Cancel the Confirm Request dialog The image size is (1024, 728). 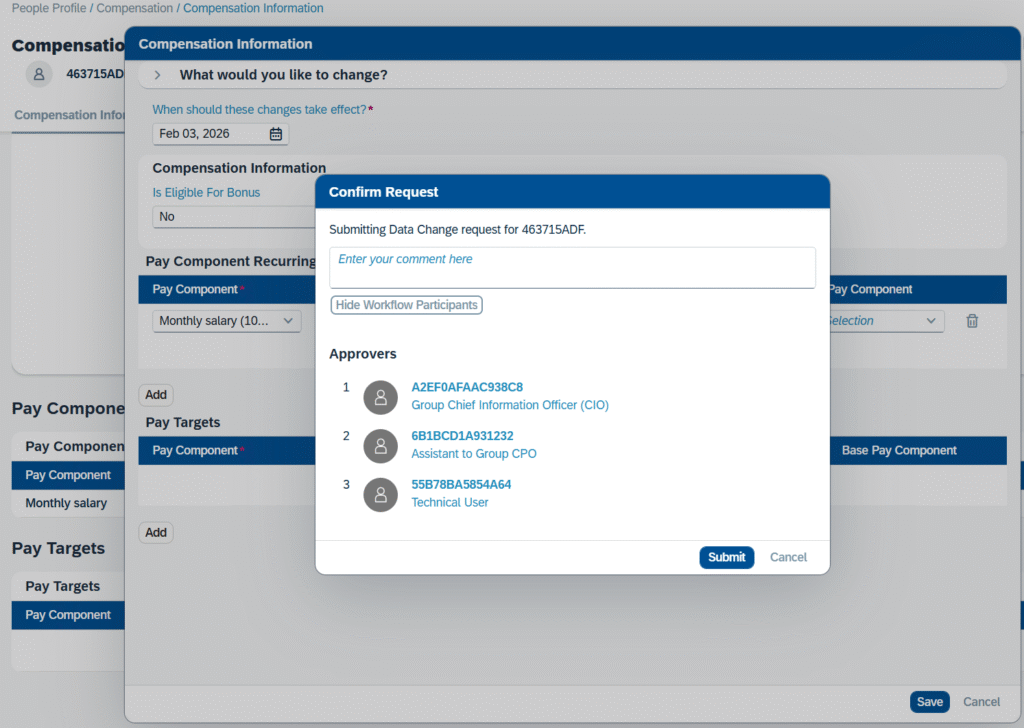coord(788,557)
